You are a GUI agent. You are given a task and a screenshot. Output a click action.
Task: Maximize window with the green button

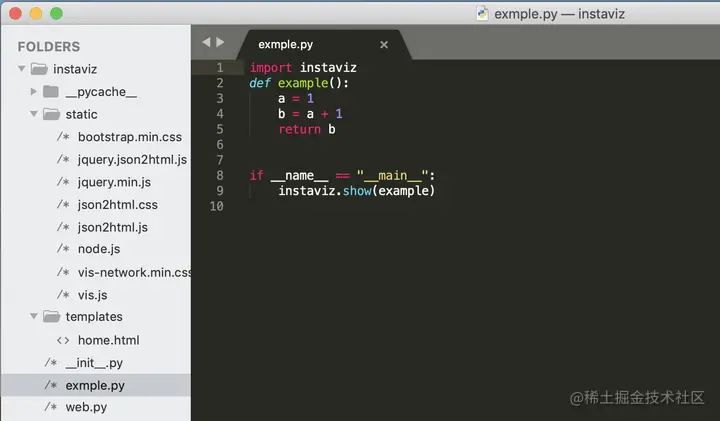(56, 13)
